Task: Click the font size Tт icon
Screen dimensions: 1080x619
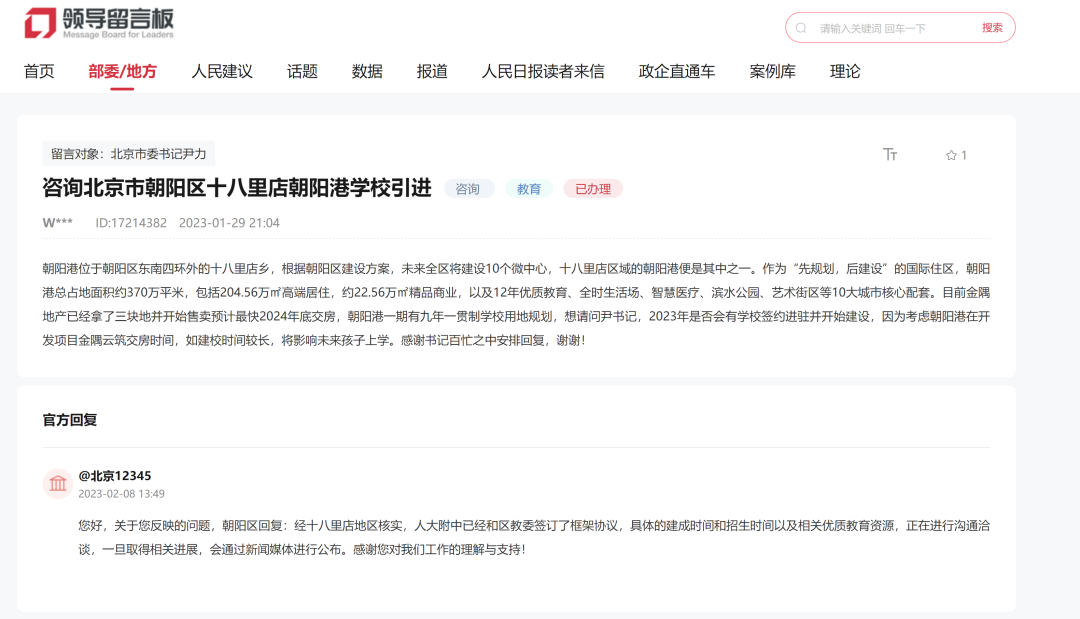Action: 890,154
